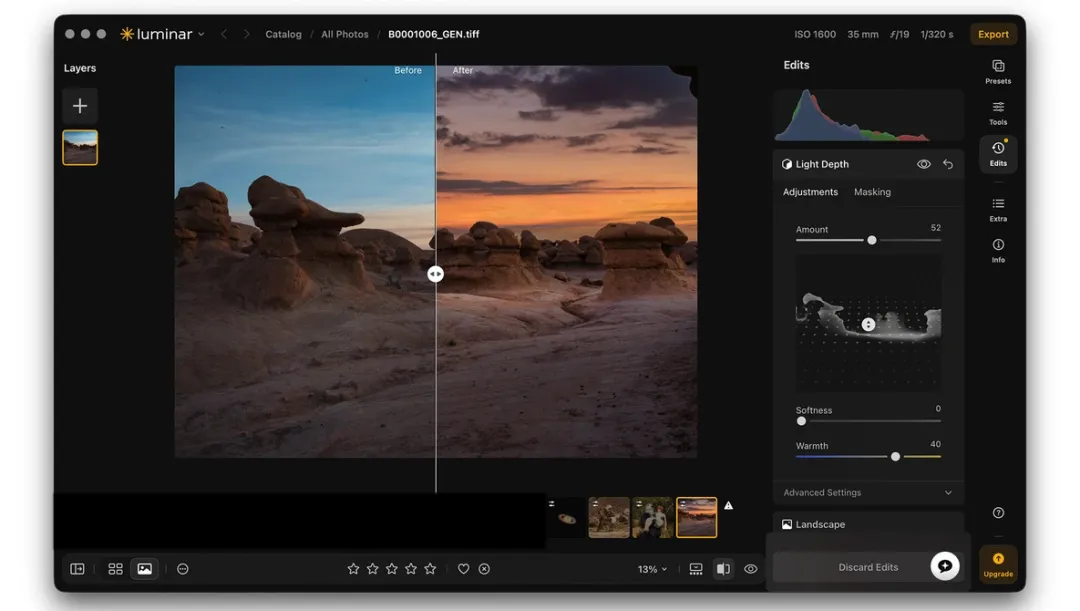
Task: Reject photo with X circle icon
Action: (484, 569)
